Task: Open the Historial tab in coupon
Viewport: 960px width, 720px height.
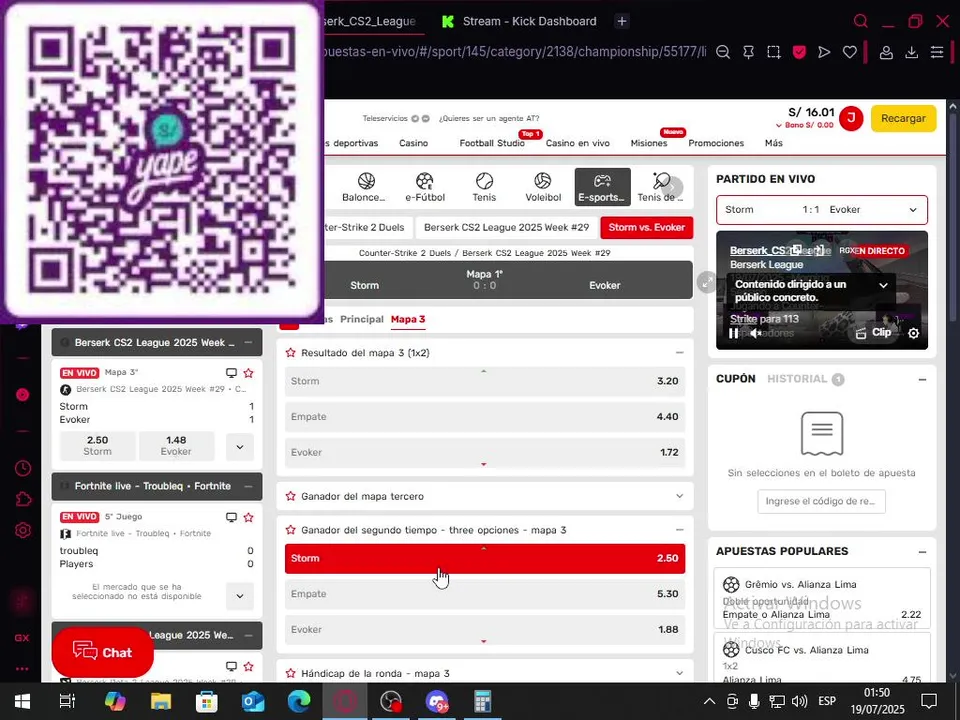Action: tap(797, 379)
